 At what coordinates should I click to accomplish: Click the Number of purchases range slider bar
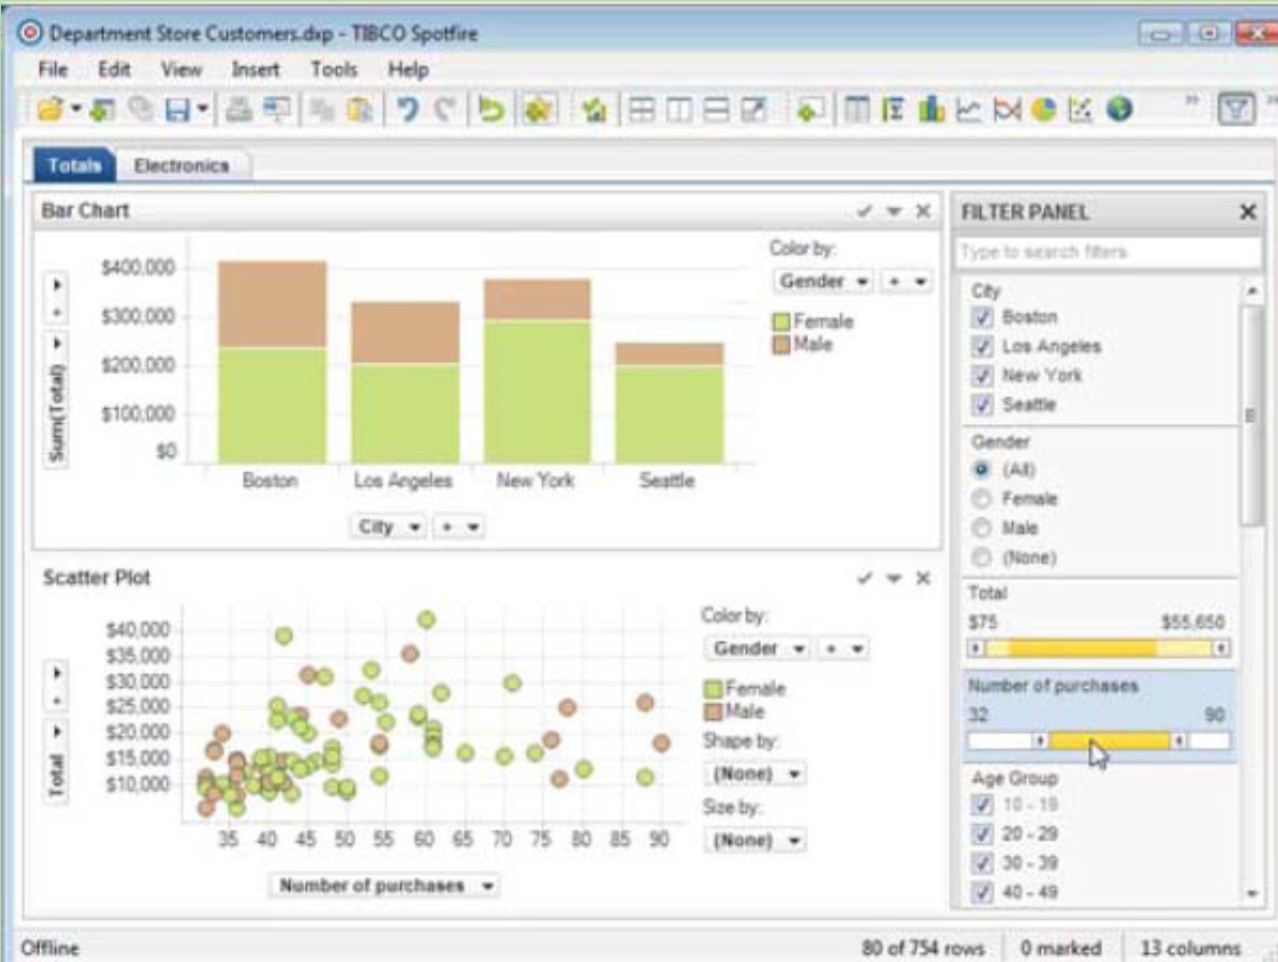pyautogui.click(x=1110, y=741)
